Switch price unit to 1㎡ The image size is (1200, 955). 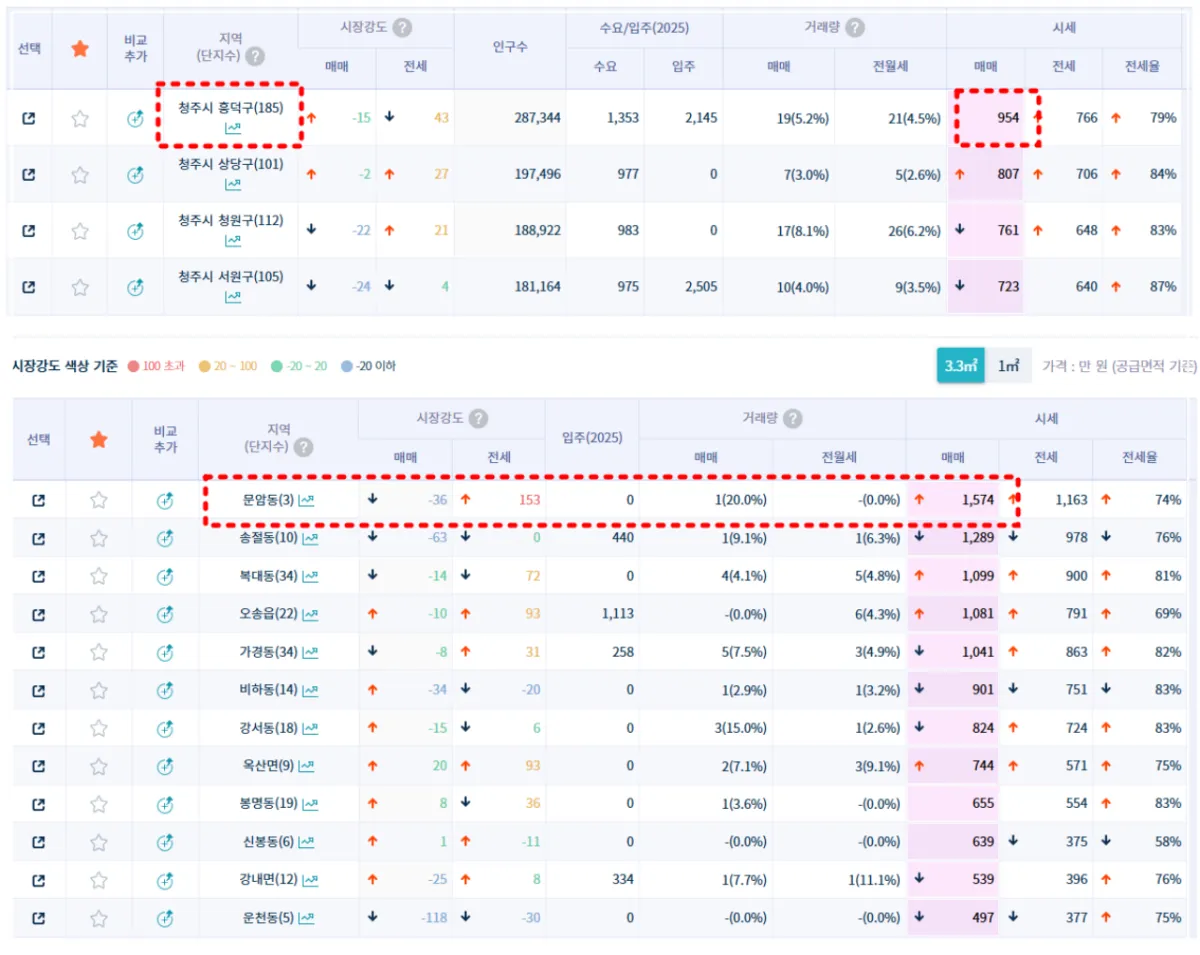[1008, 366]
